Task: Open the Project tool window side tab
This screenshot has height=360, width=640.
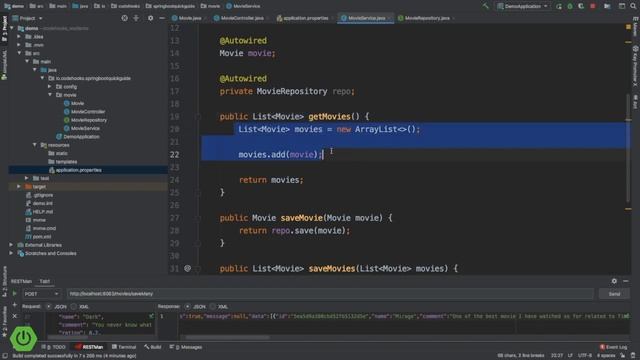Action: tap(4, 29)
